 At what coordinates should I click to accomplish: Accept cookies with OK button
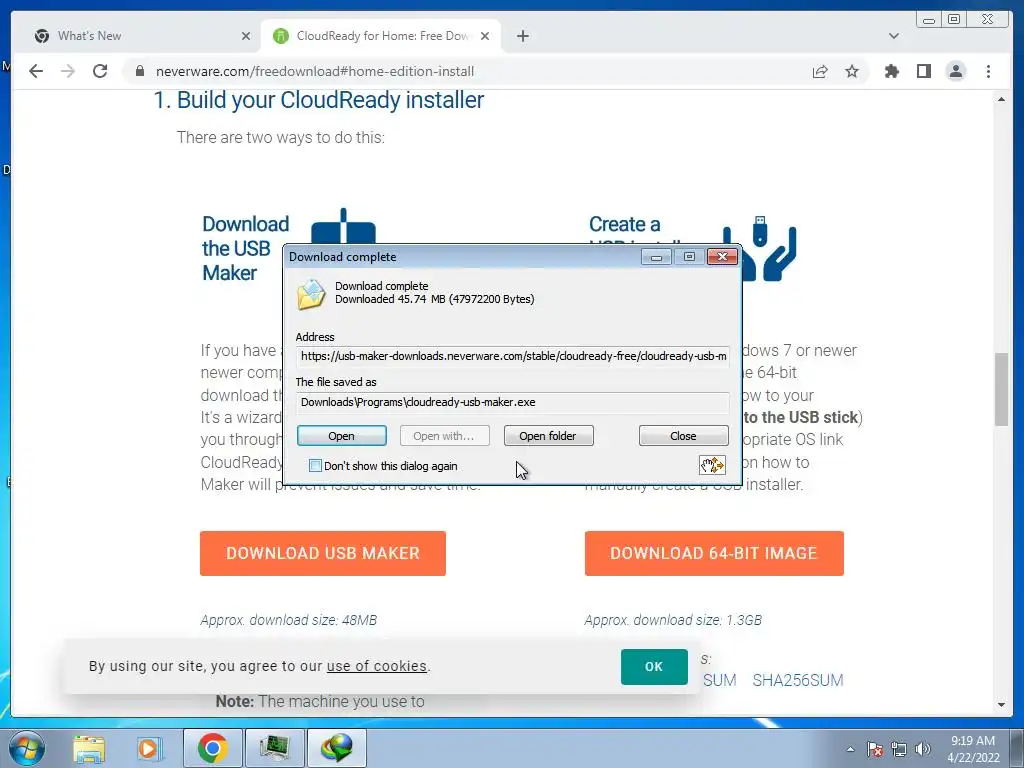point(654,667)
